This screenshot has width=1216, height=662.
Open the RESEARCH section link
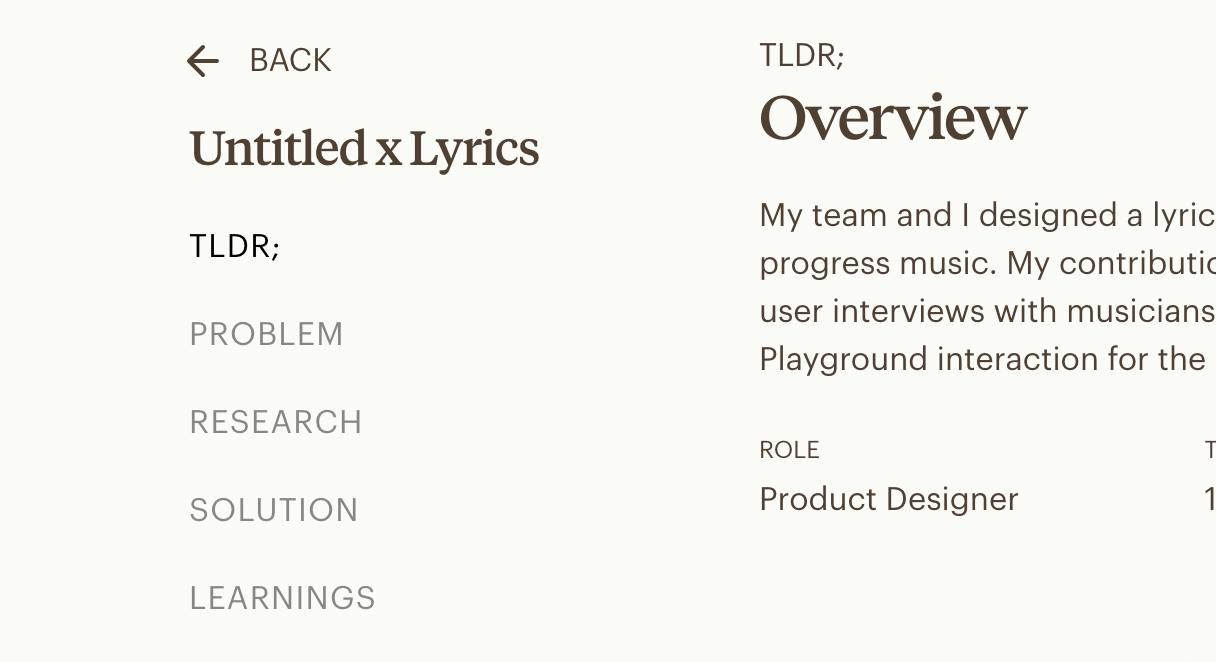click(x=276, y=422)
